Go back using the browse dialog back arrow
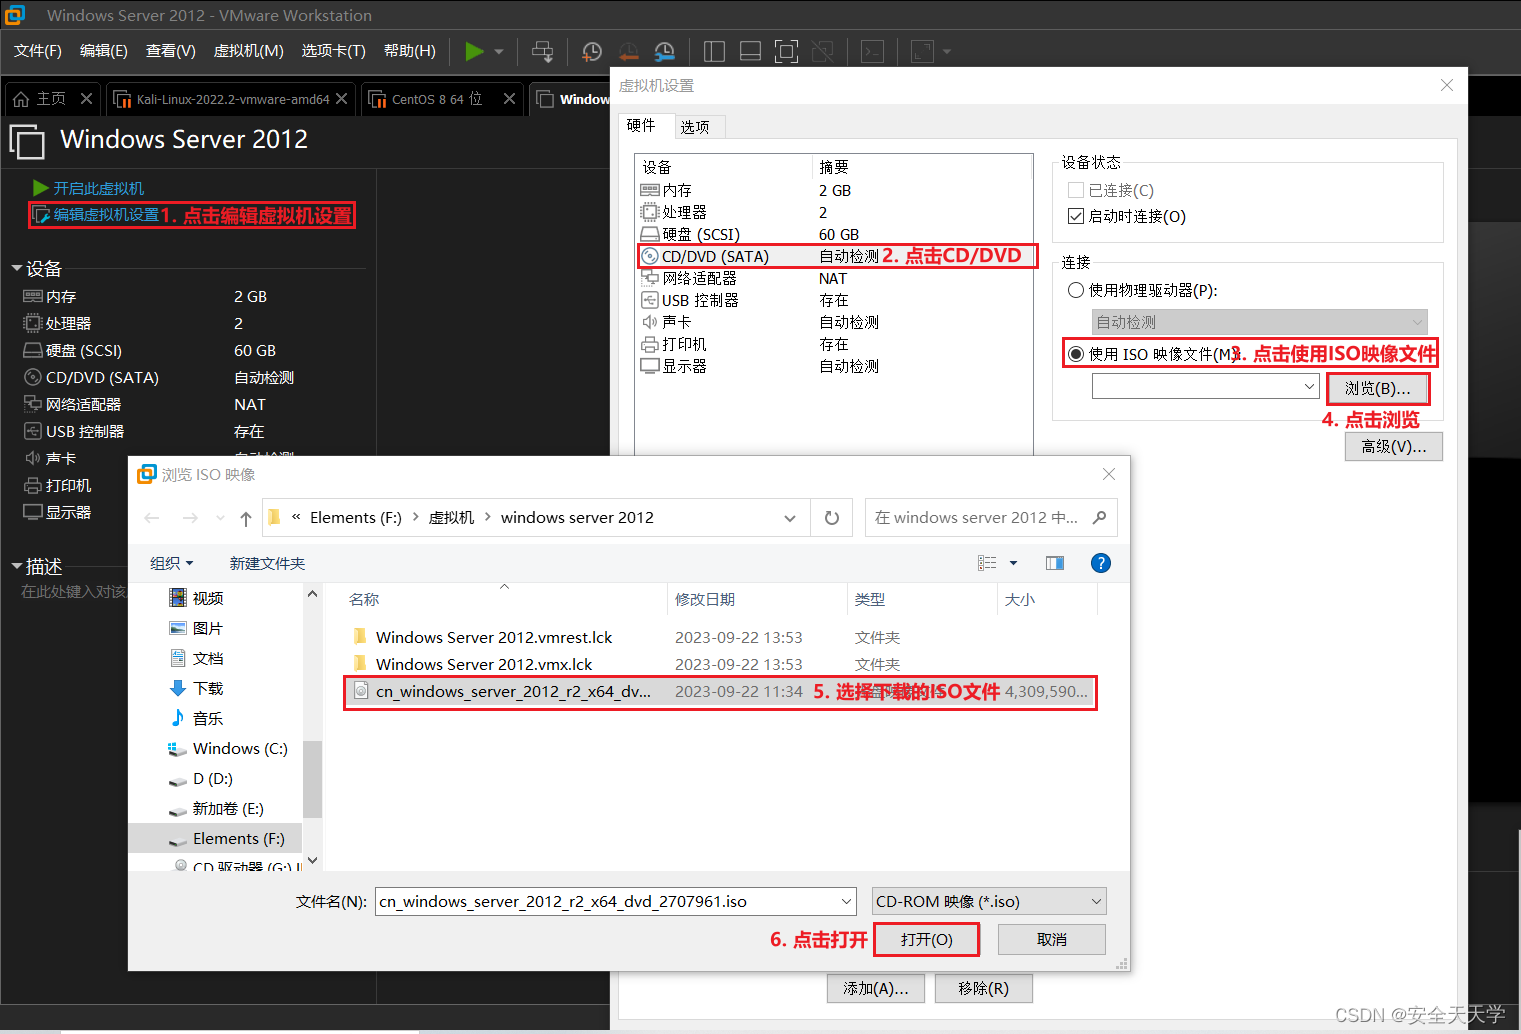1521x1034 pixels. tap(152, 518)
